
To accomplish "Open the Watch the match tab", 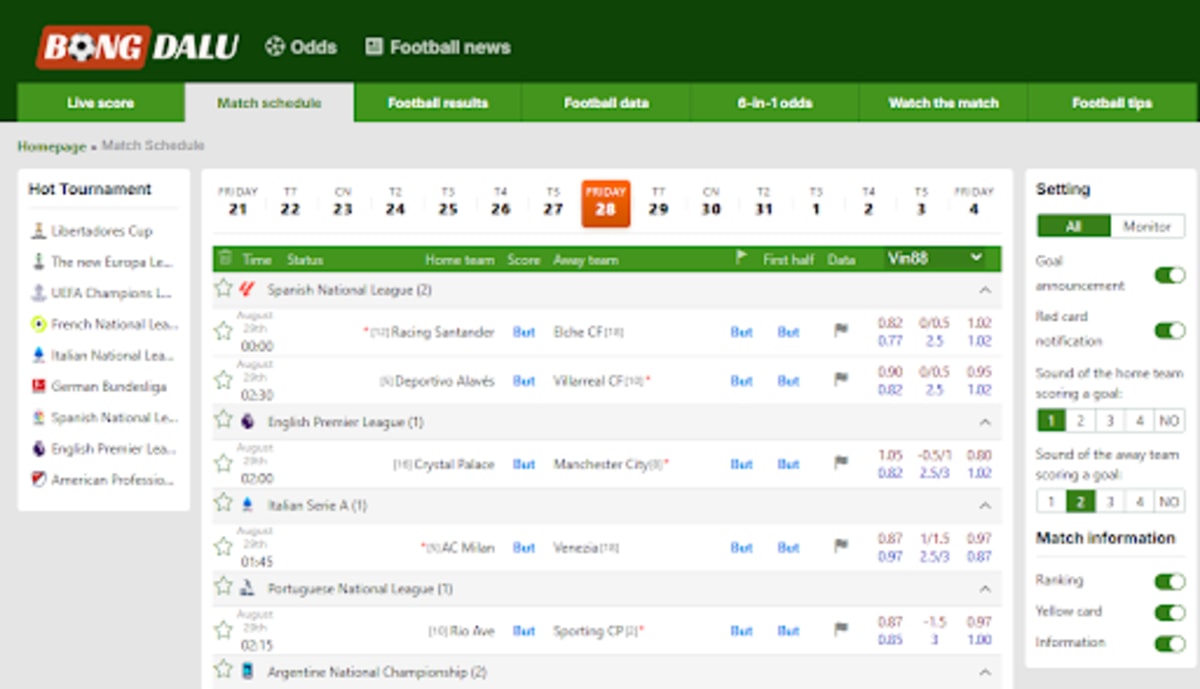I will click(x=943, y=103).
